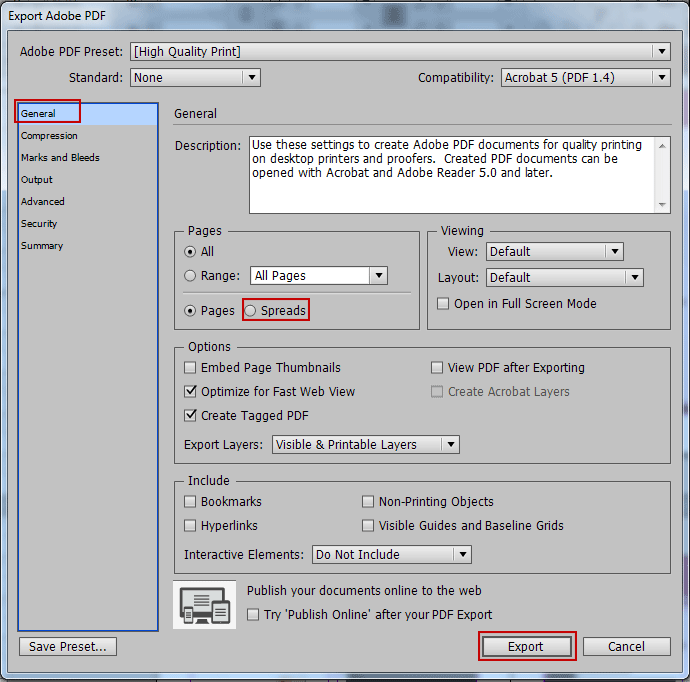Open the Range All Pages dropdown

319,276
